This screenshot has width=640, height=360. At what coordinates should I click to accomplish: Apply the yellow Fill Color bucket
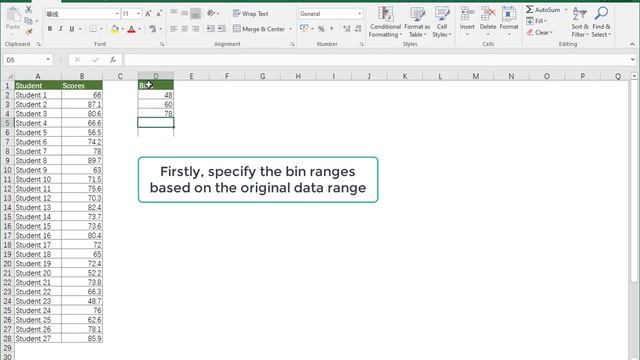coord(115,29)
